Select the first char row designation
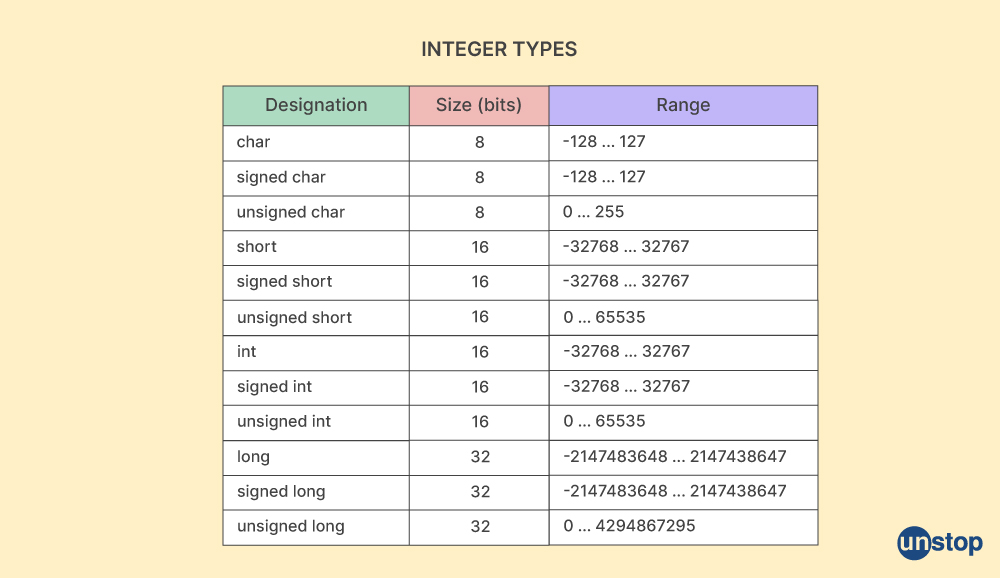Screen dimensions: 1000x578 (316, 143)
